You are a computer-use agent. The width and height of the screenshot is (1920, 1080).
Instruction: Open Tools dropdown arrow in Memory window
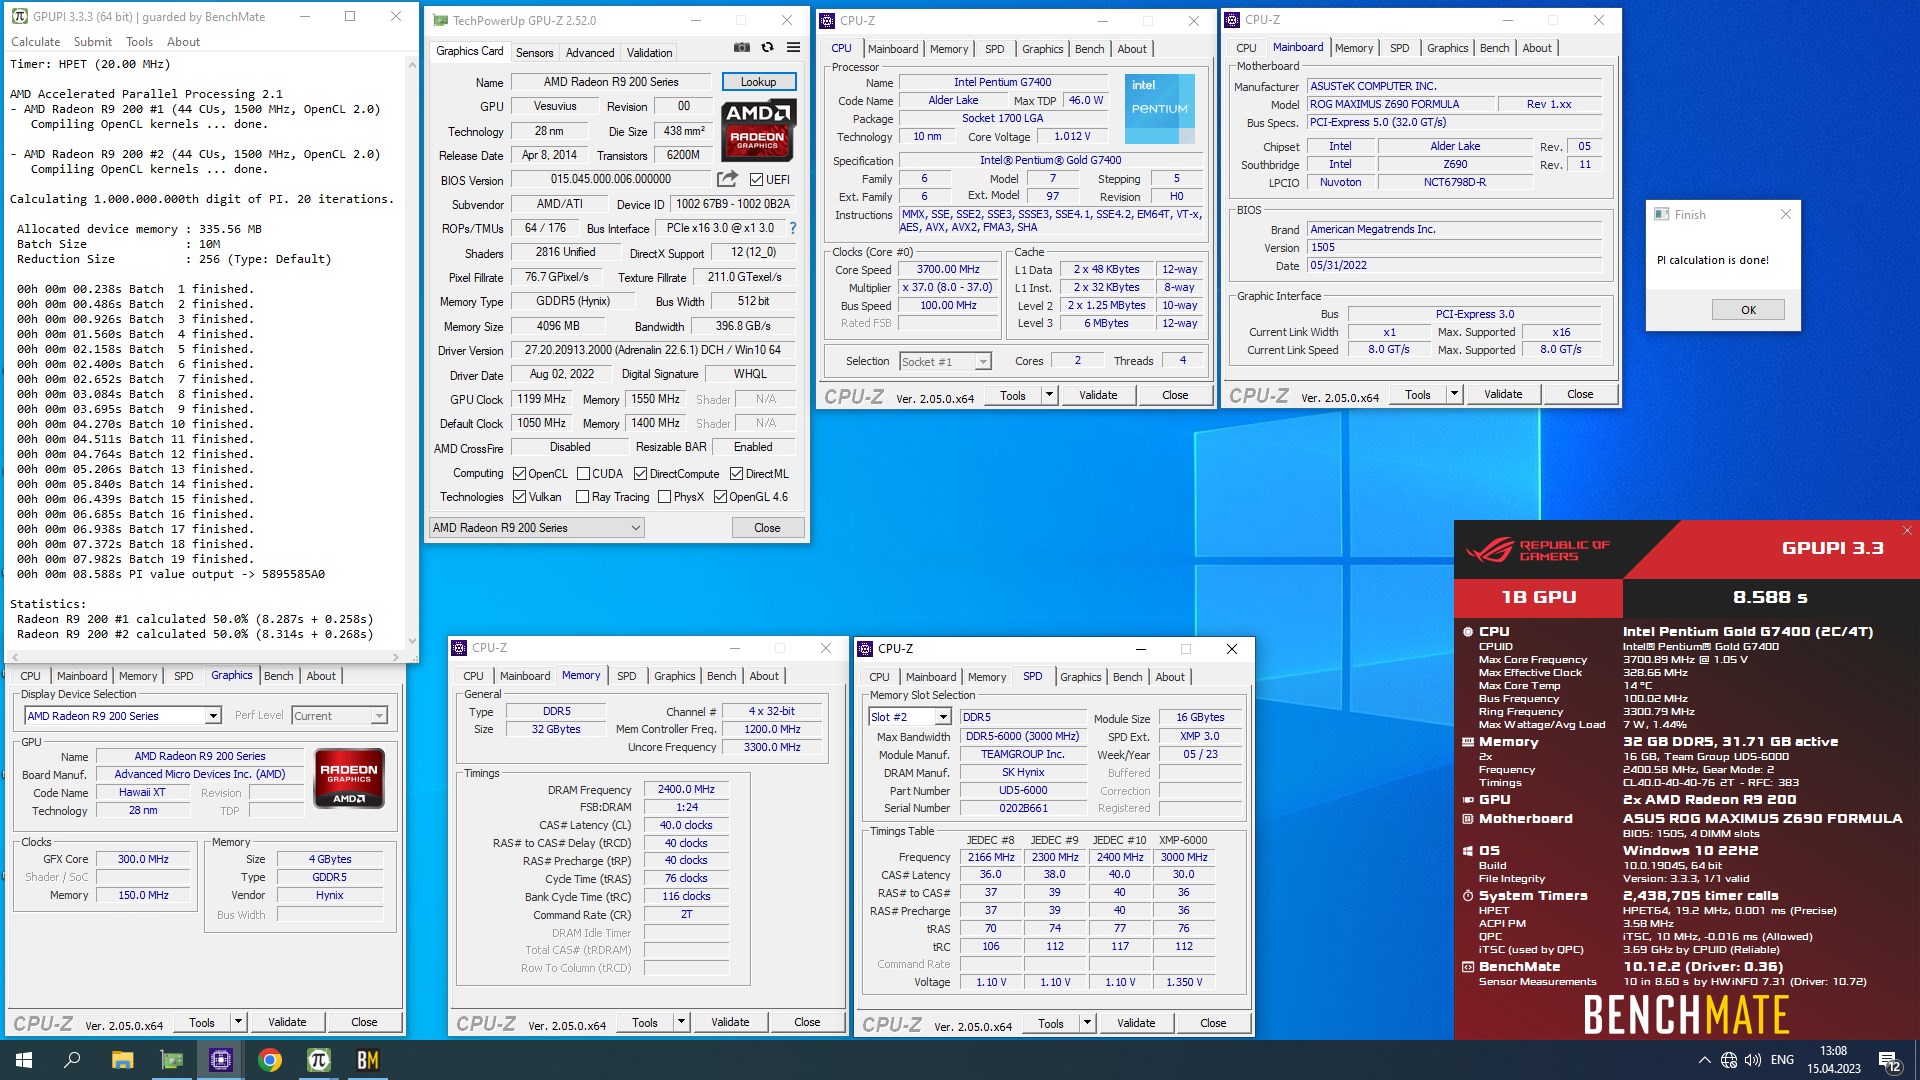coord(681,1022)
